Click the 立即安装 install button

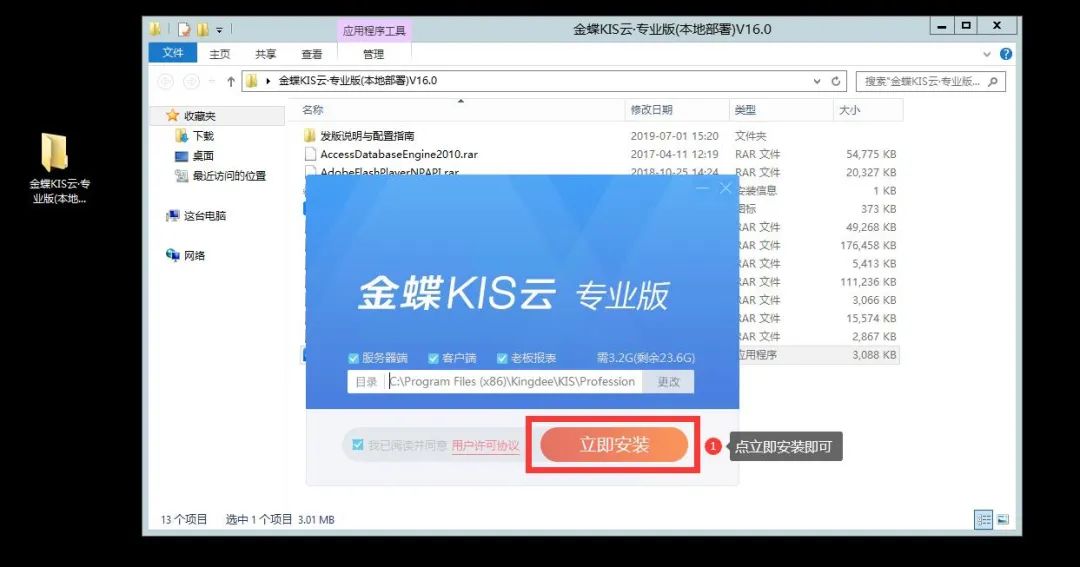pyautogui.click(x=614, y=445)
